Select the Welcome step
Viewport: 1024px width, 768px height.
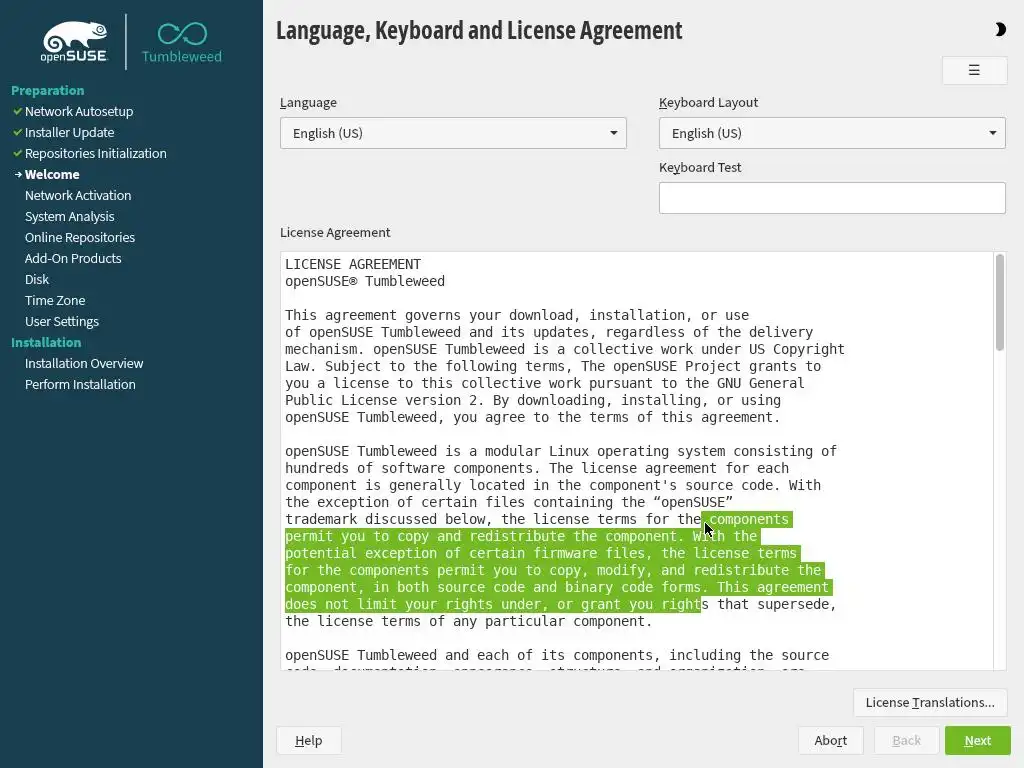[52, 174]
